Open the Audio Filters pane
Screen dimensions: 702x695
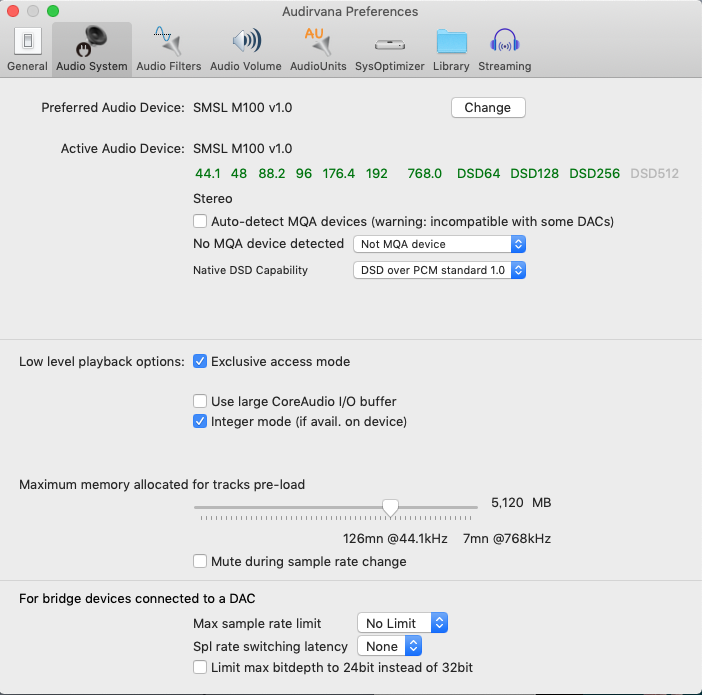(169, 49)
